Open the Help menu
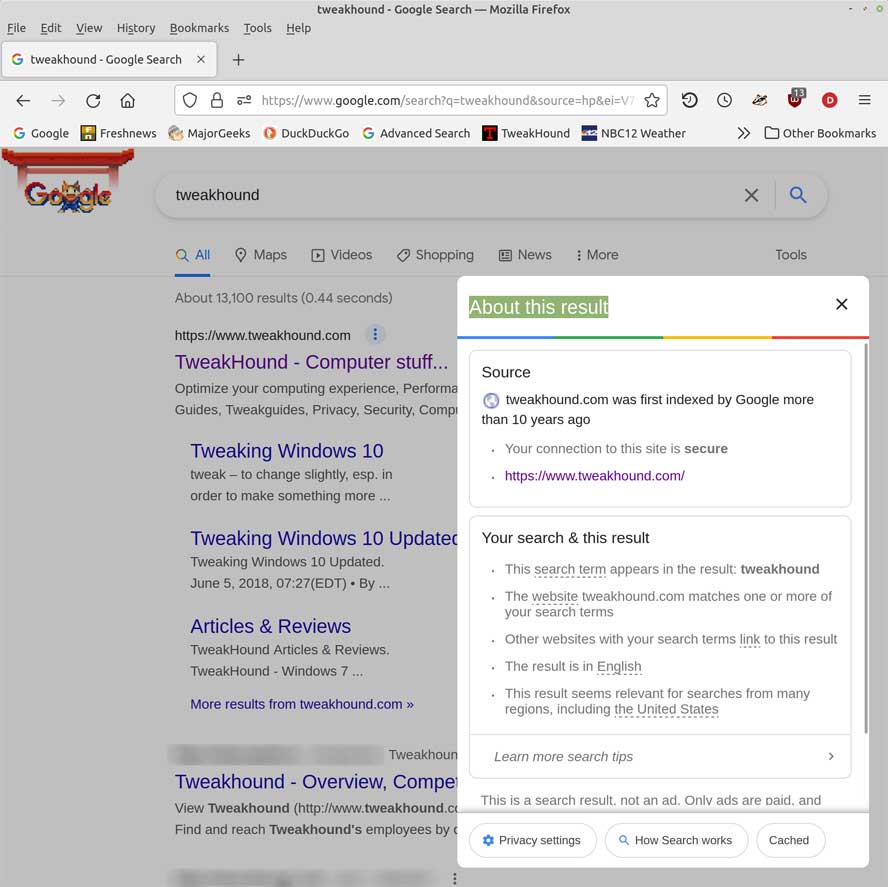 [x=298, y=28]
